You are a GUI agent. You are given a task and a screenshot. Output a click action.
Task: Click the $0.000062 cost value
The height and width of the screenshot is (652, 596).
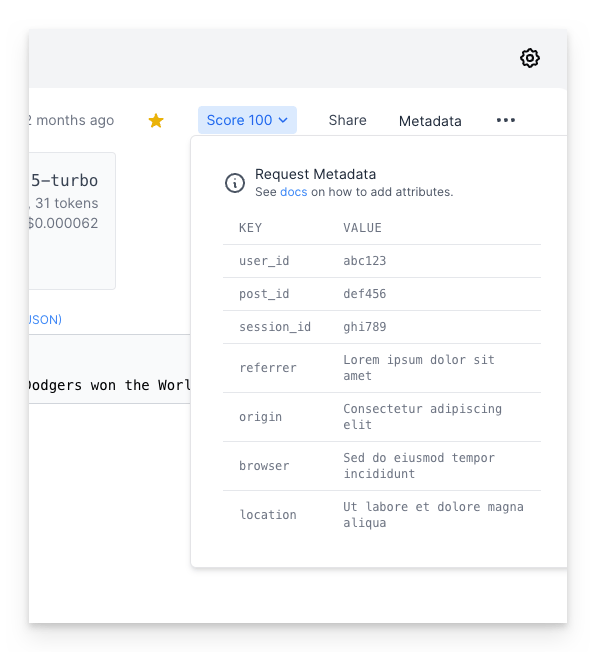63,223
